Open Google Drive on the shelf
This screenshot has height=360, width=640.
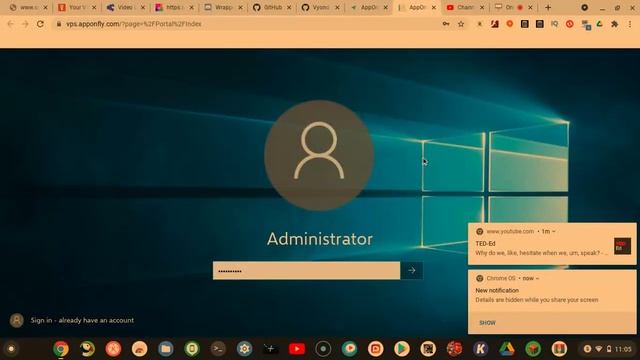(507, 349)
